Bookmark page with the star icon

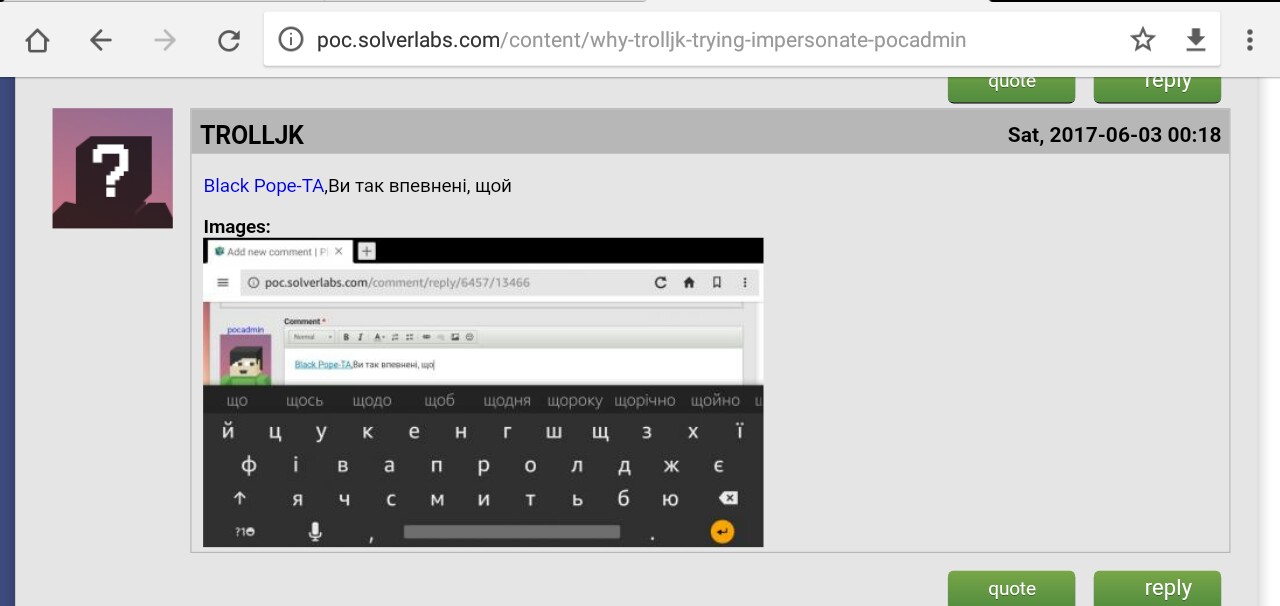[x=1142, y=40]
